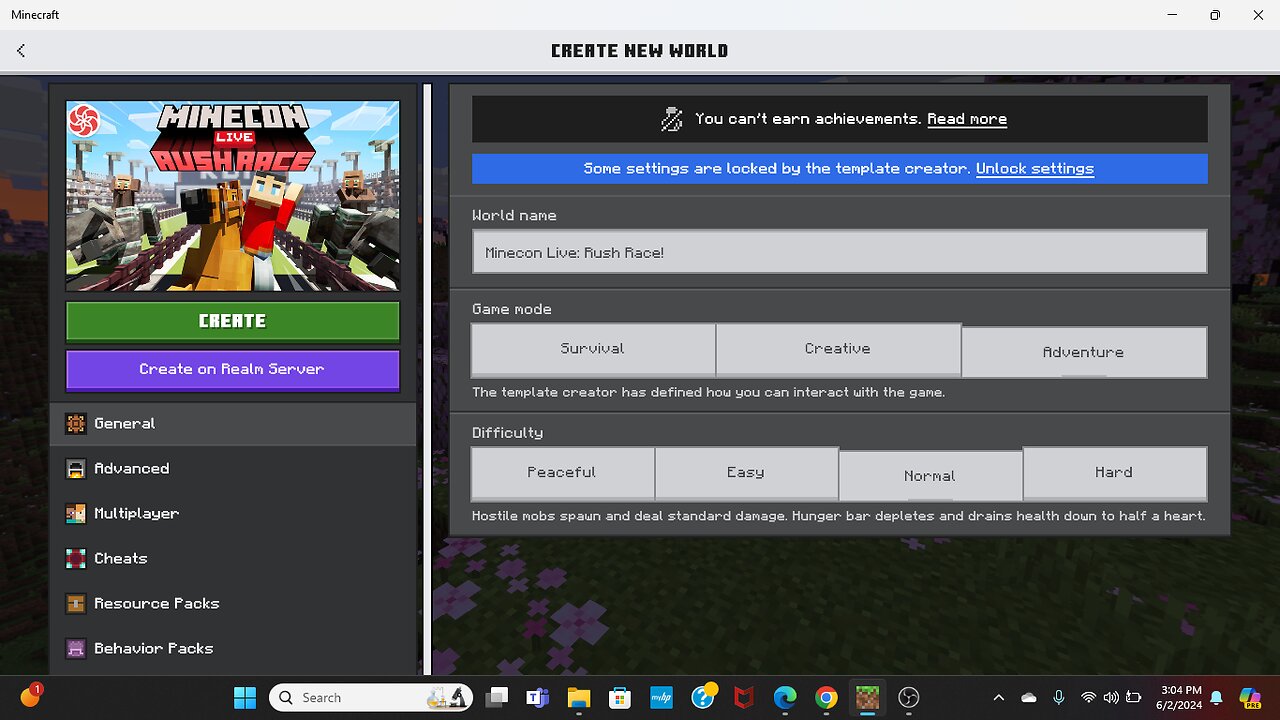Open OBS Studio from the taskbar
Screen dimensions: 1280x720
pyautogui.click(x=908, y=697)
